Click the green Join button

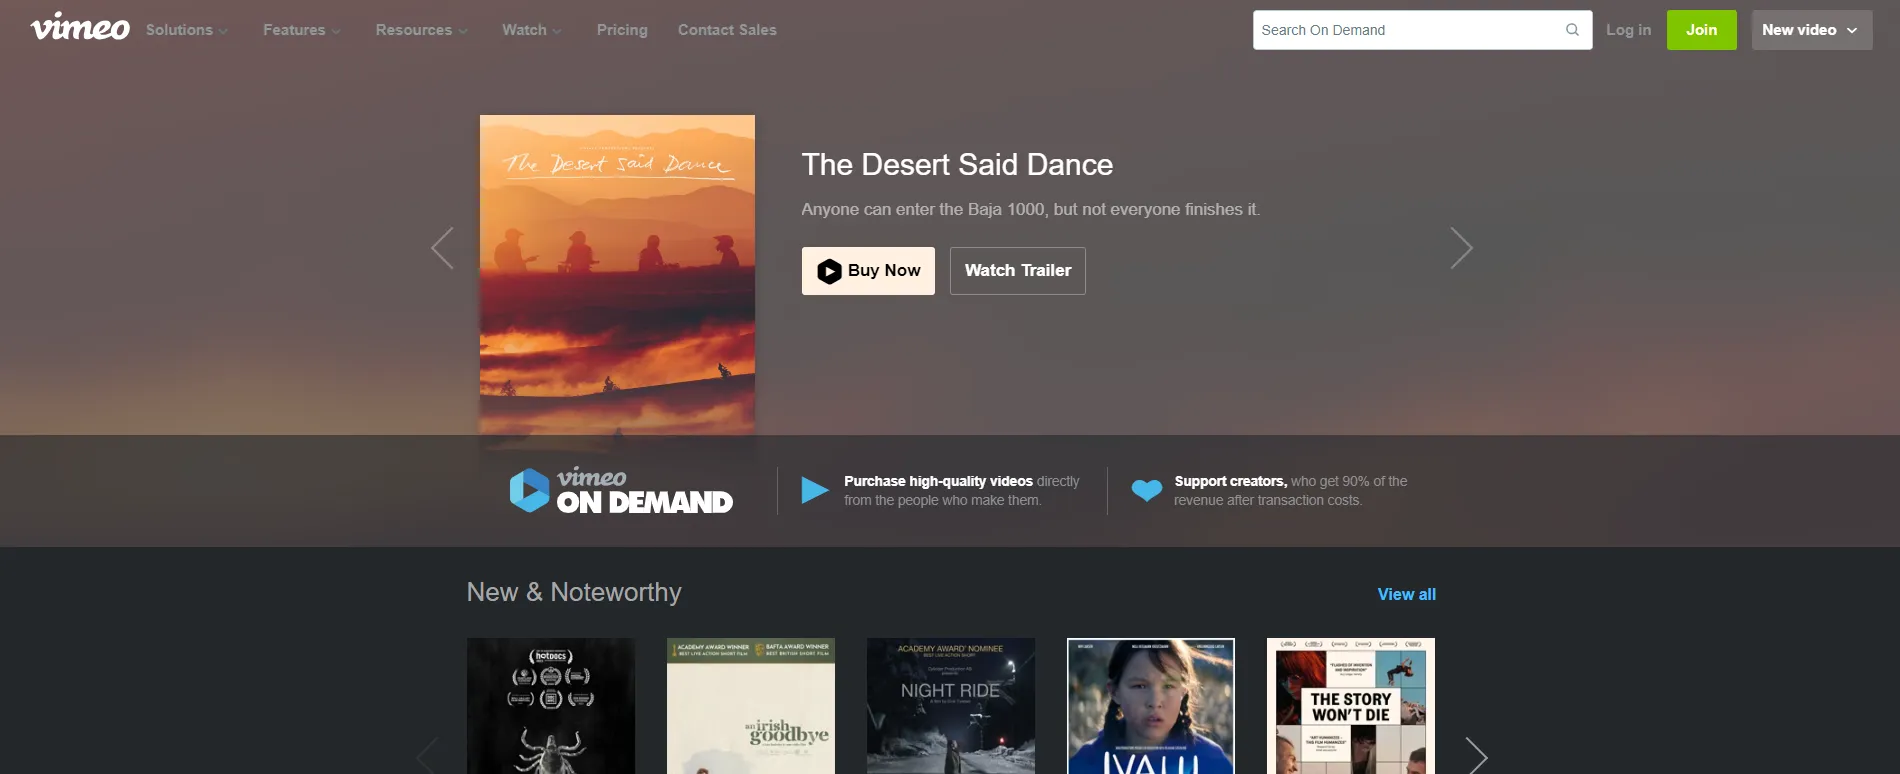(1701, 30)
